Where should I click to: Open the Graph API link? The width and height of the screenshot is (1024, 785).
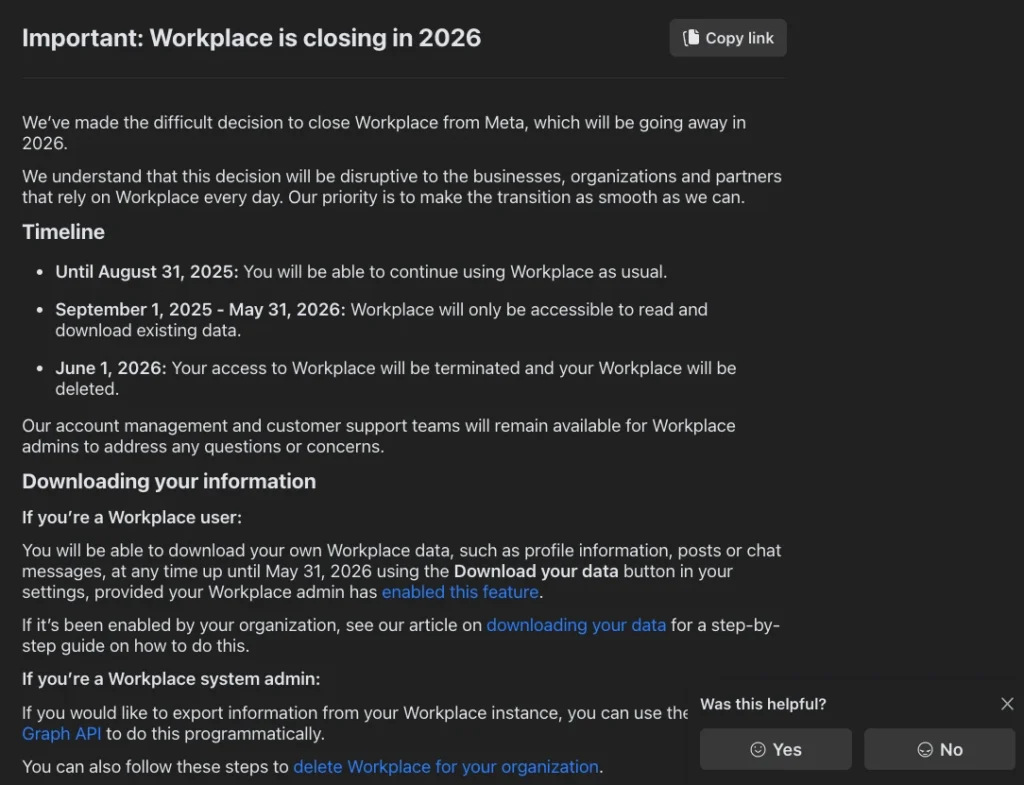point(61,733)
